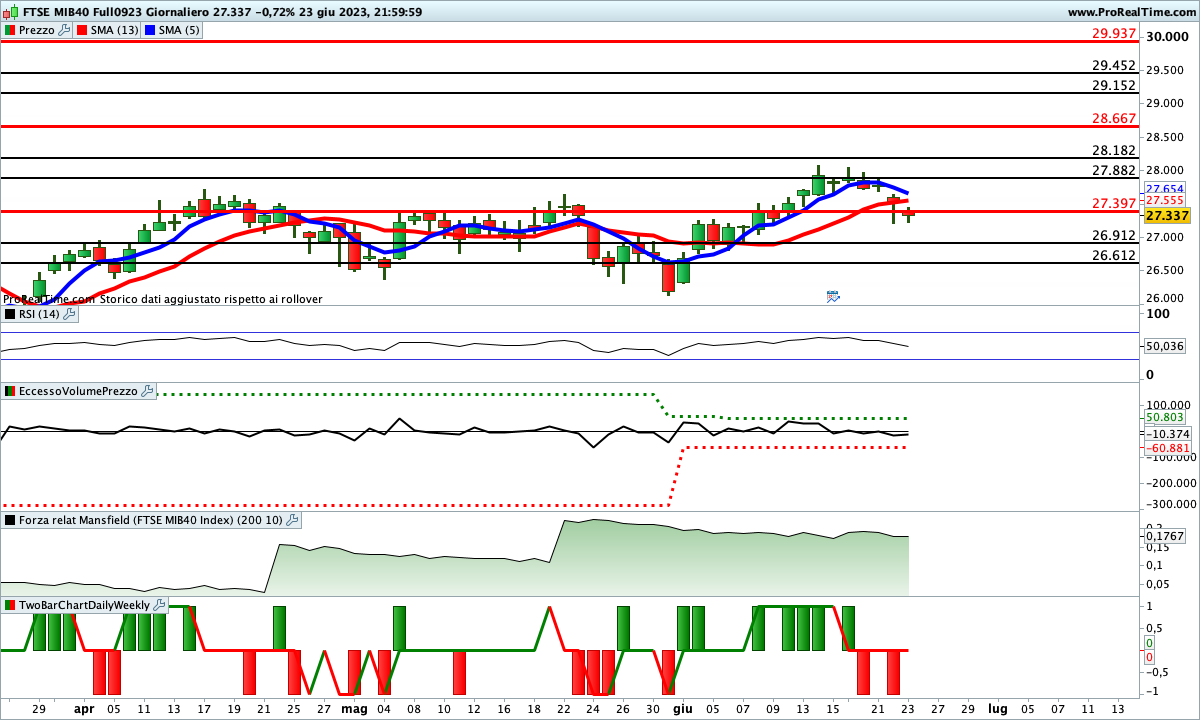Click the current price tag 27.337
Image resolution: width=1200 pixels, height=720 pixels.
coord(1167,216)
